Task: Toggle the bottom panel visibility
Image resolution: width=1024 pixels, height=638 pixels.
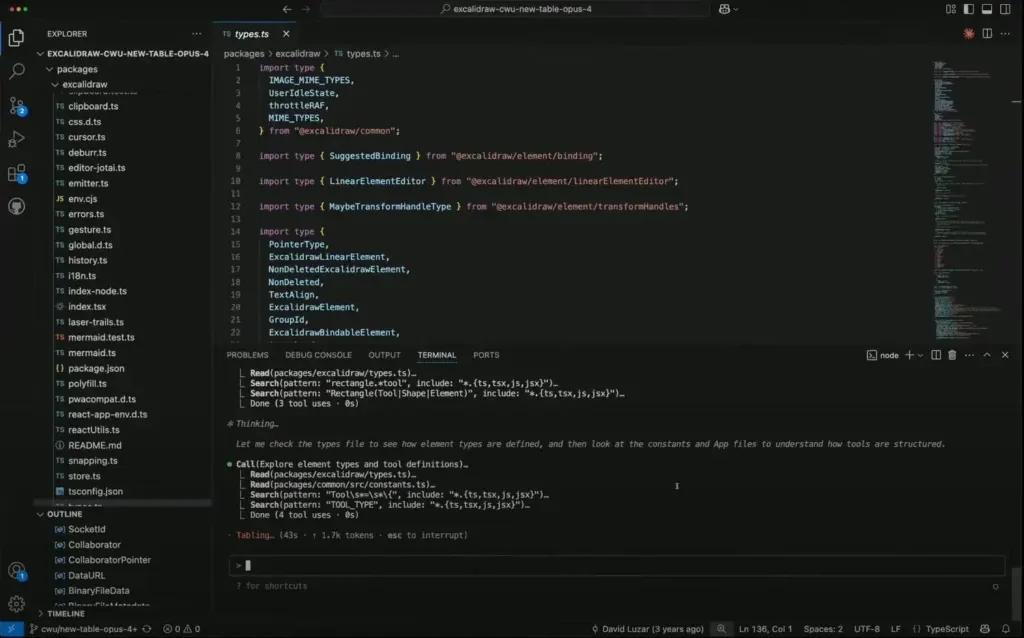Action: click(987, 9)
